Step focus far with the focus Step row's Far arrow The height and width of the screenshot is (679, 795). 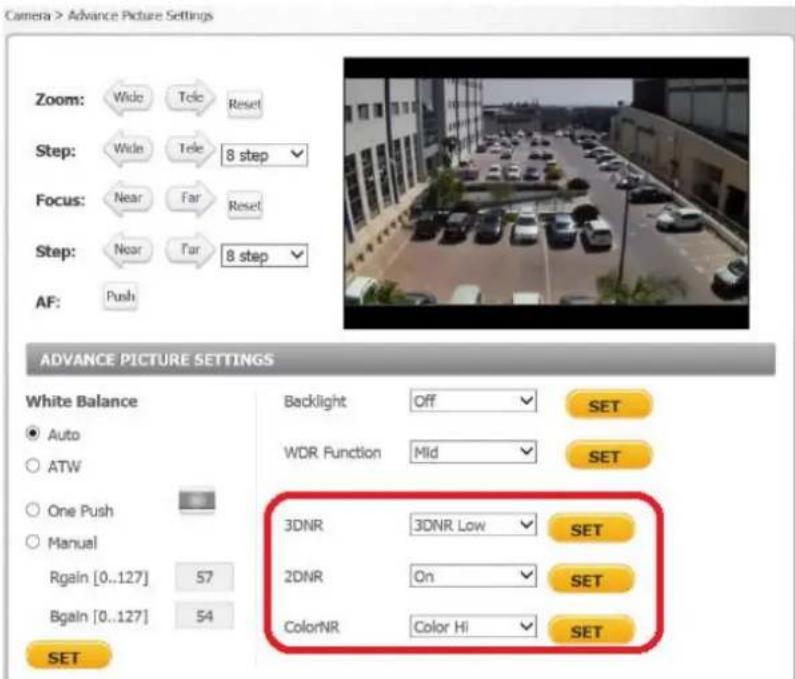pos(190,250)
